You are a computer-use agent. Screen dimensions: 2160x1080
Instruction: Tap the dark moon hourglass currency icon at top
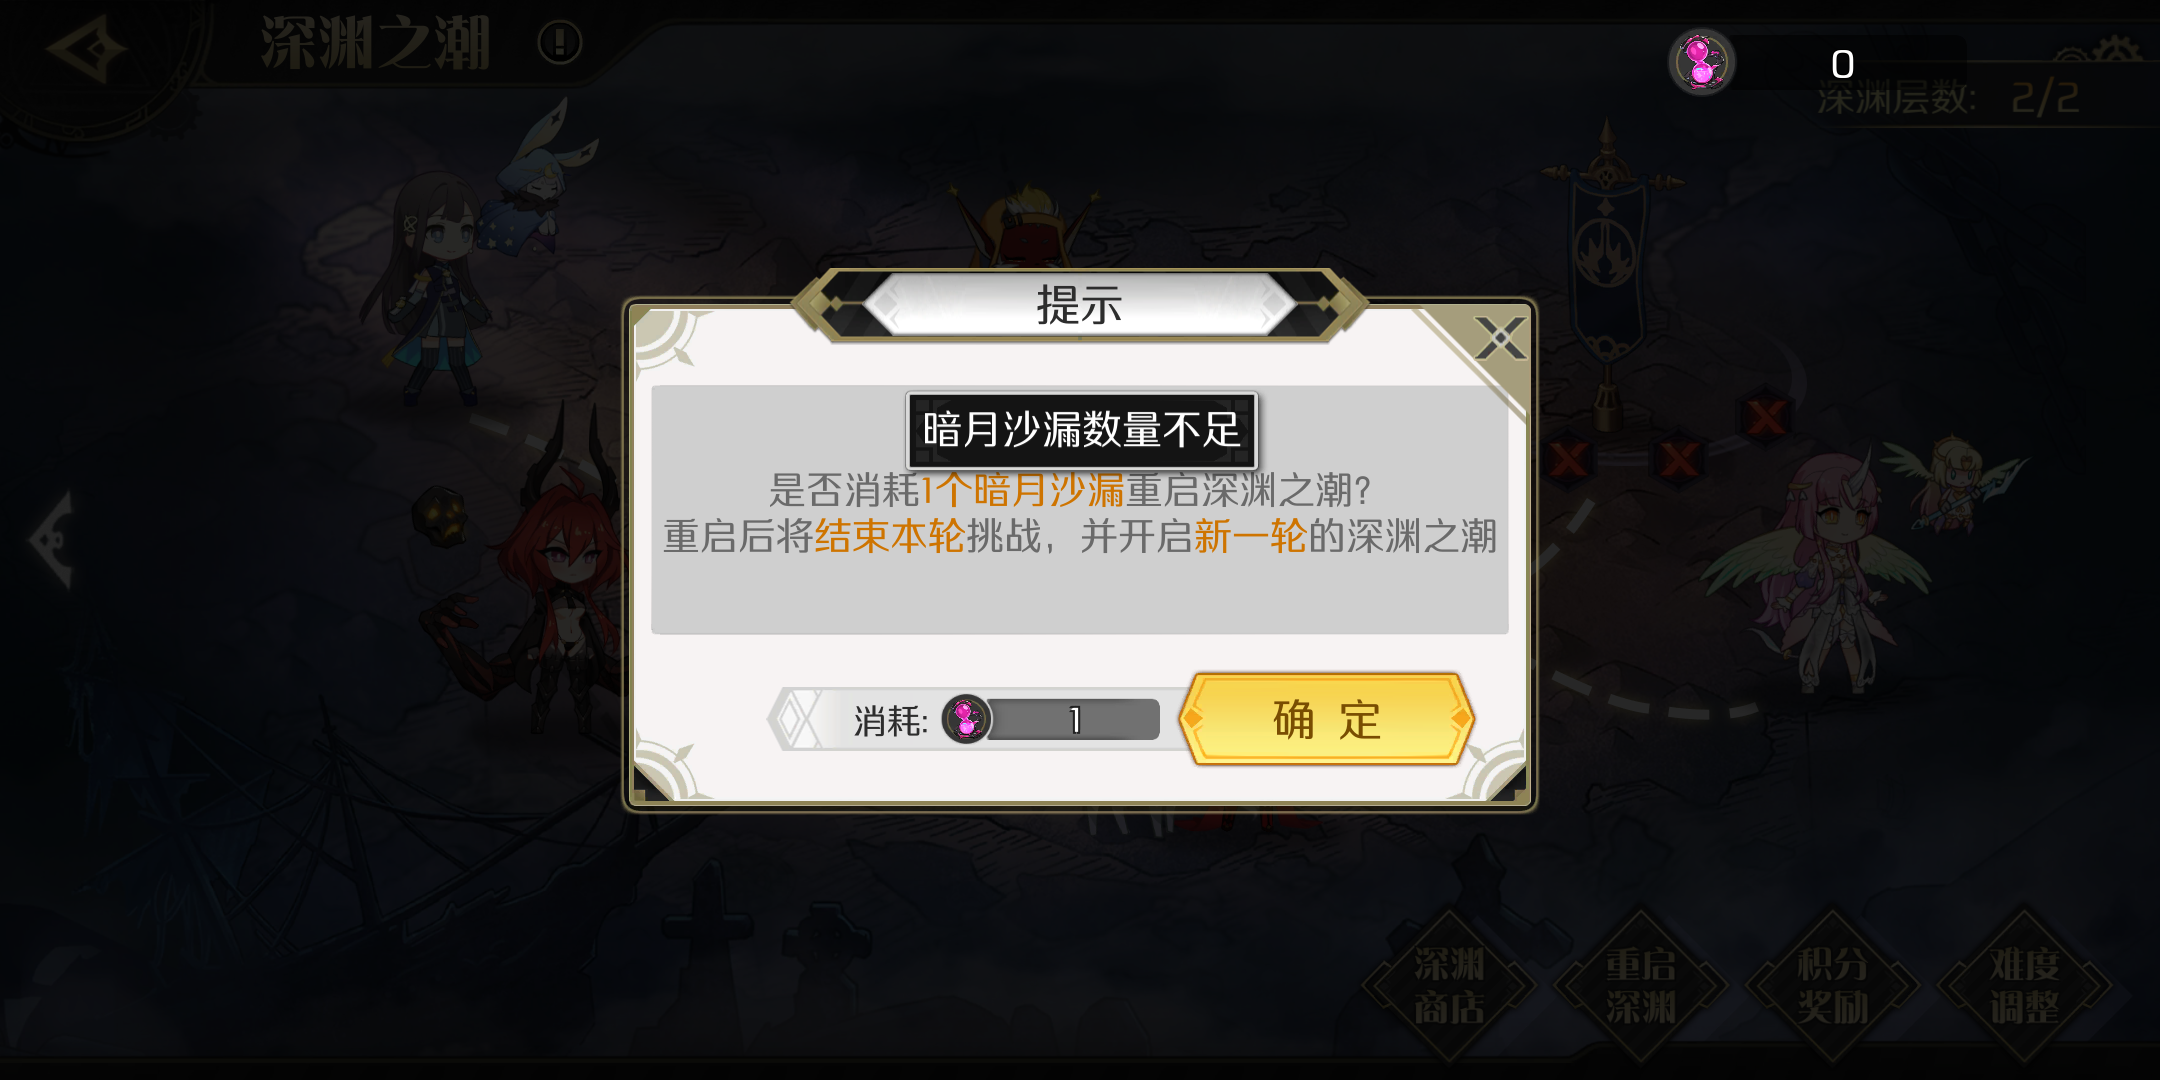[x=1701, y=62]
